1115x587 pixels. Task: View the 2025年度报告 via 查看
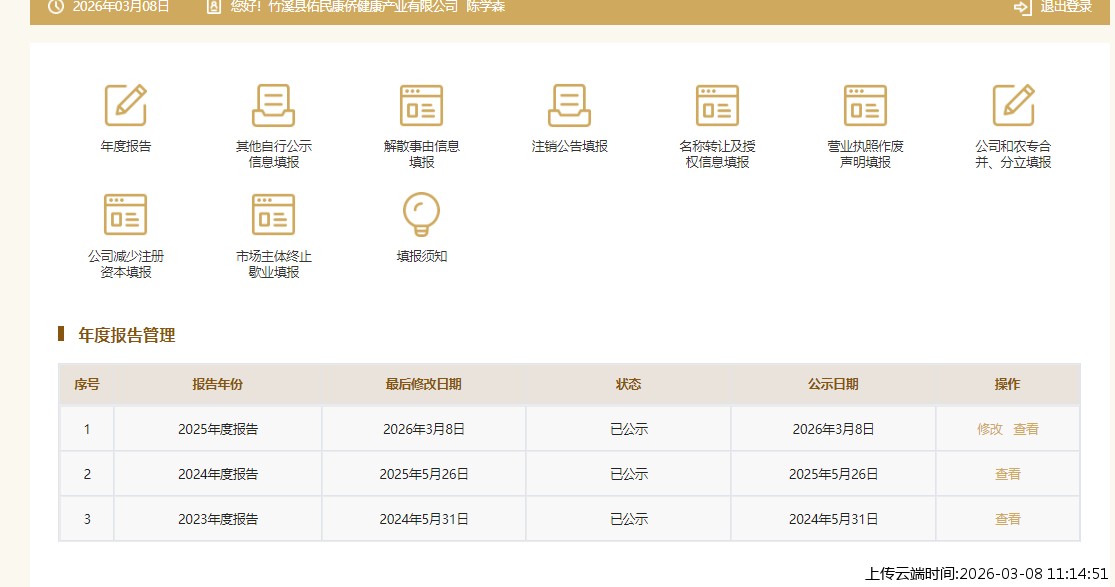(1026, 429)
